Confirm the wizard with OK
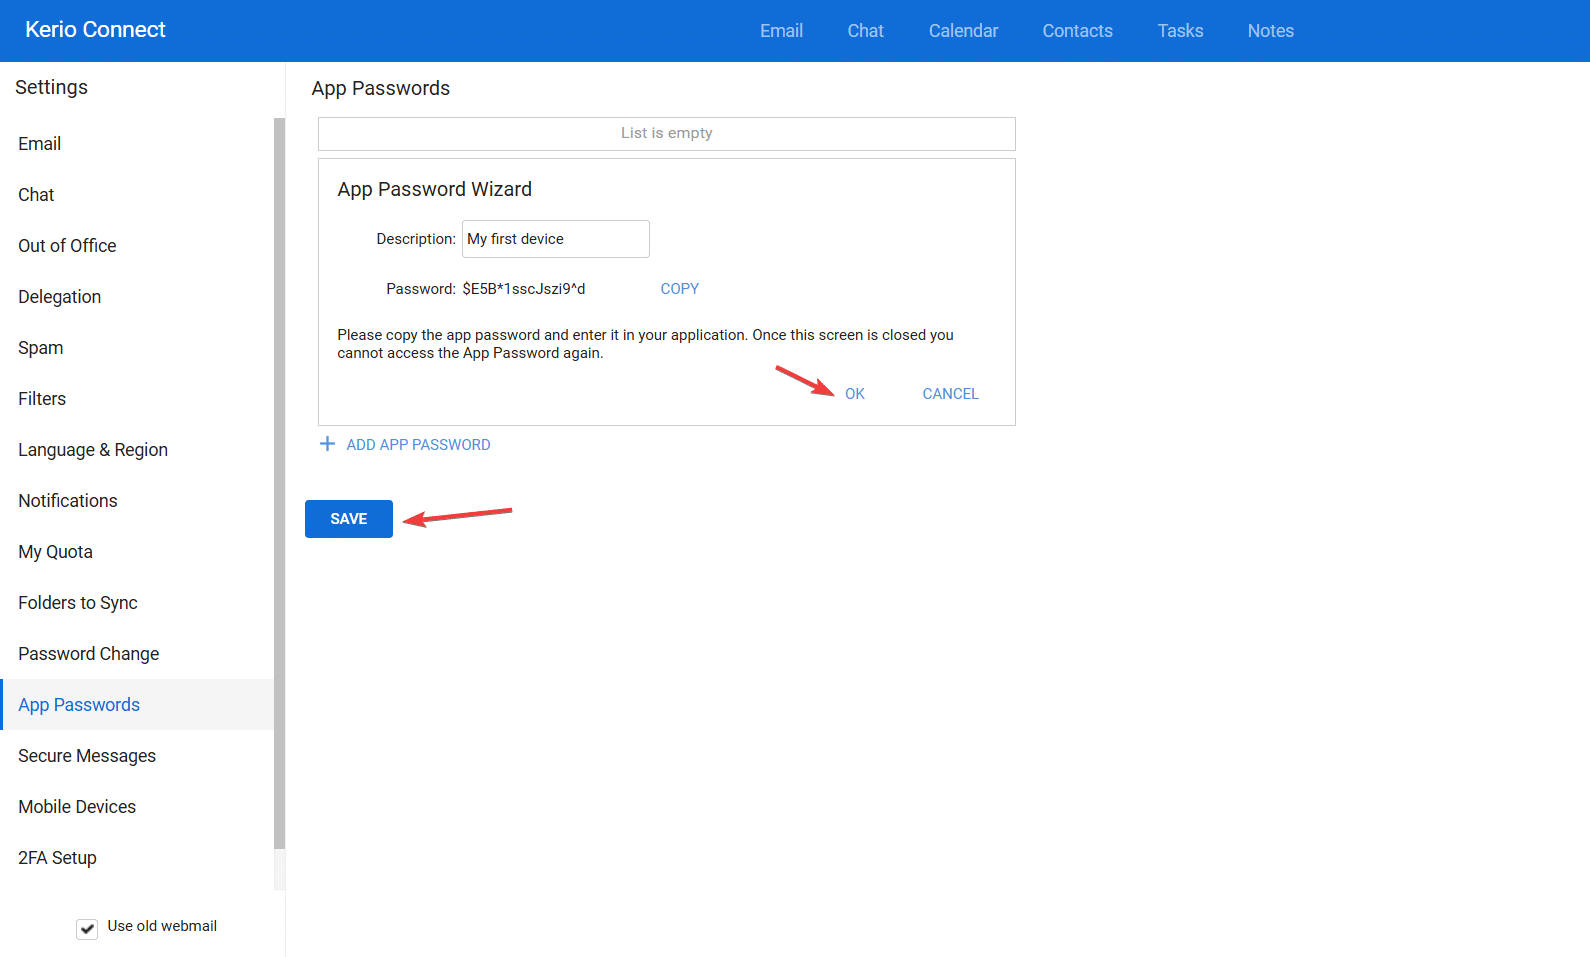 click(x=854, y=394)
